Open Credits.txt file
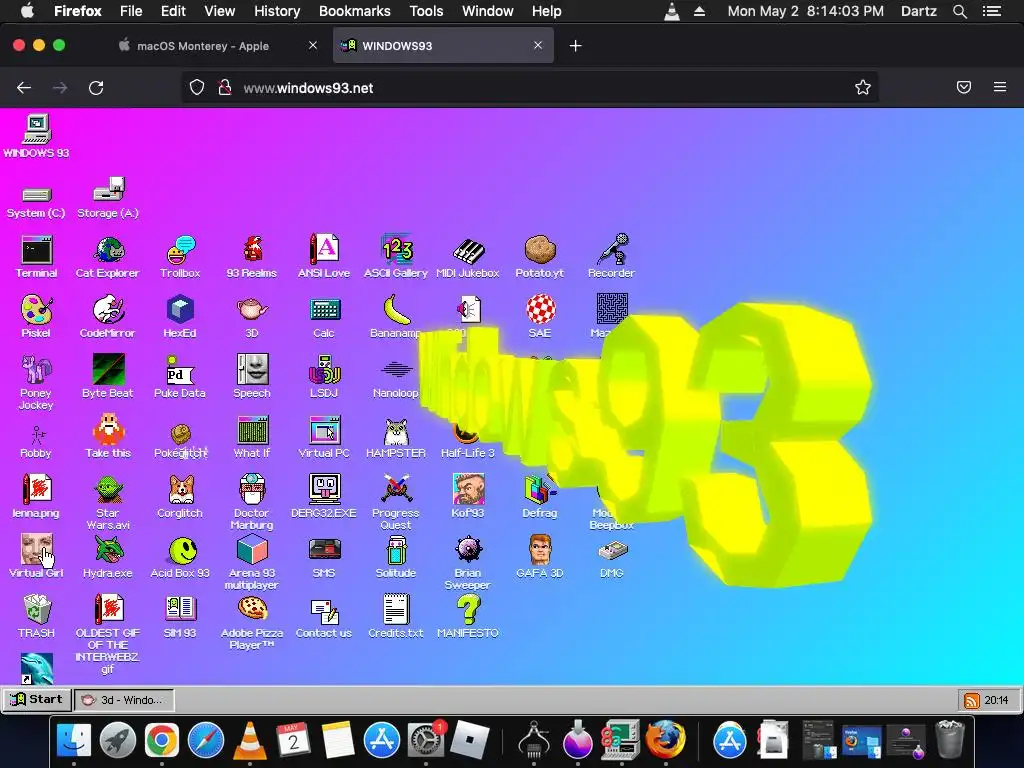Image resolution: width=1024 pixels, height=768 pixels. pos(396,609)
